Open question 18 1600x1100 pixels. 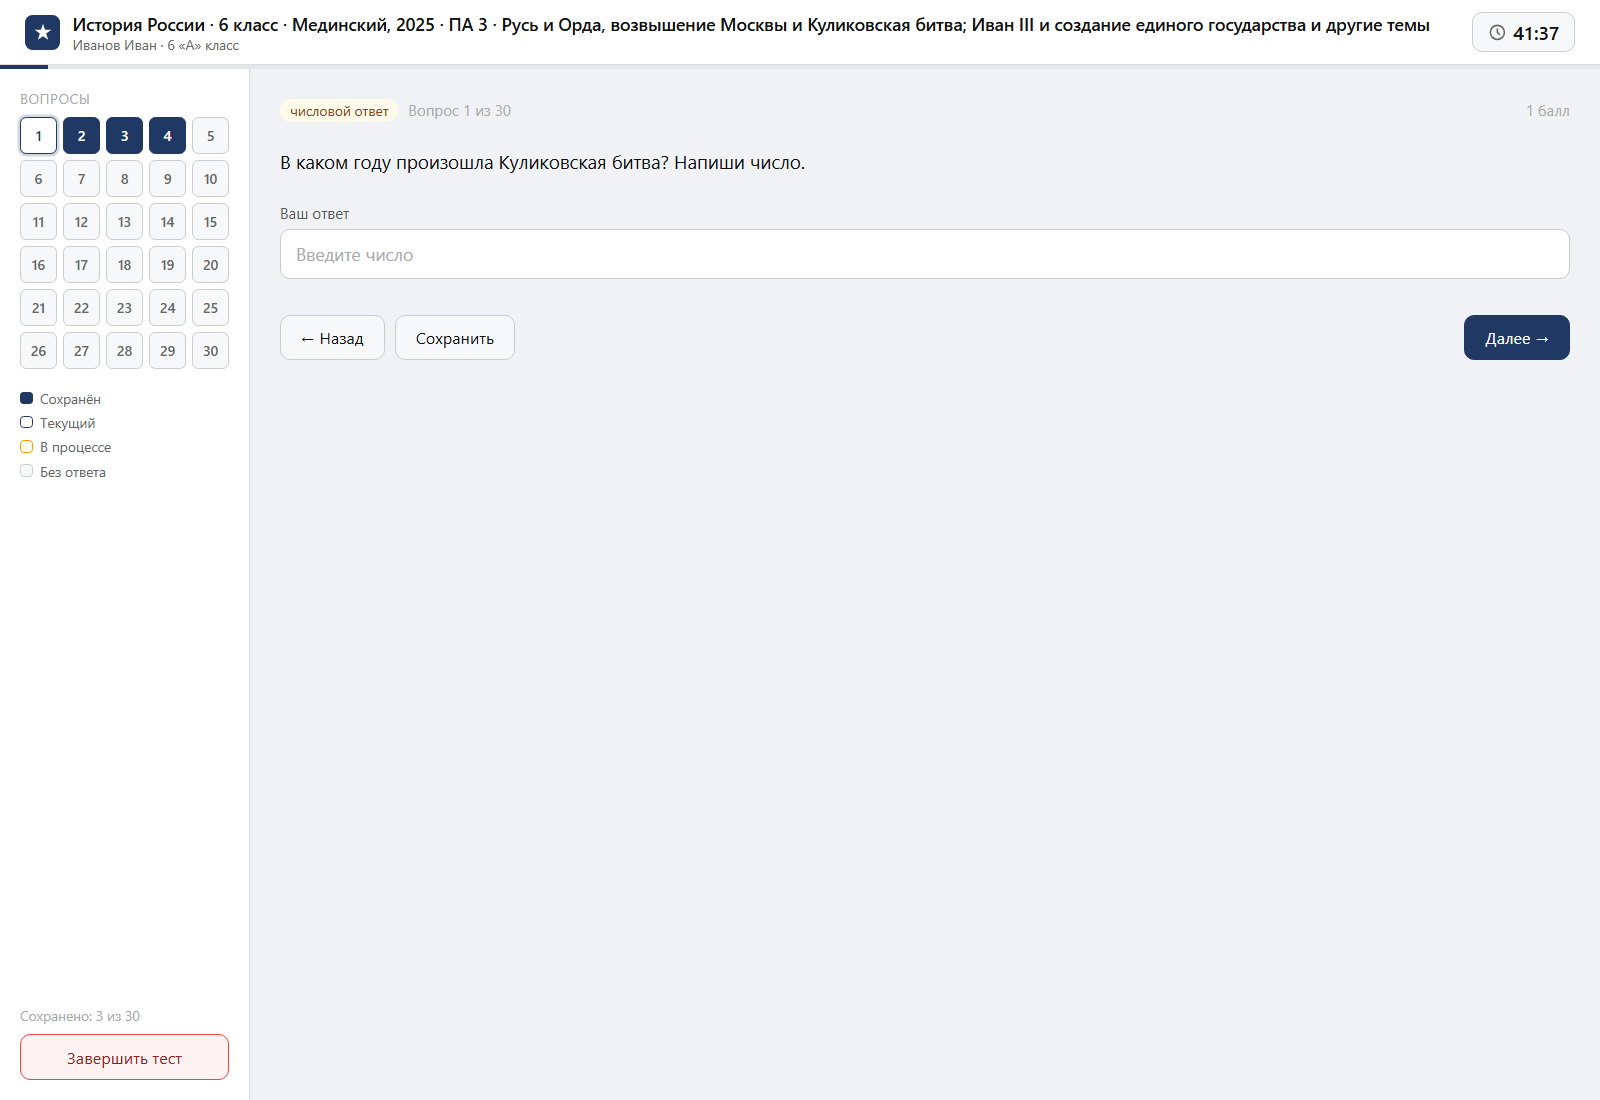click(x=124, y=265)
